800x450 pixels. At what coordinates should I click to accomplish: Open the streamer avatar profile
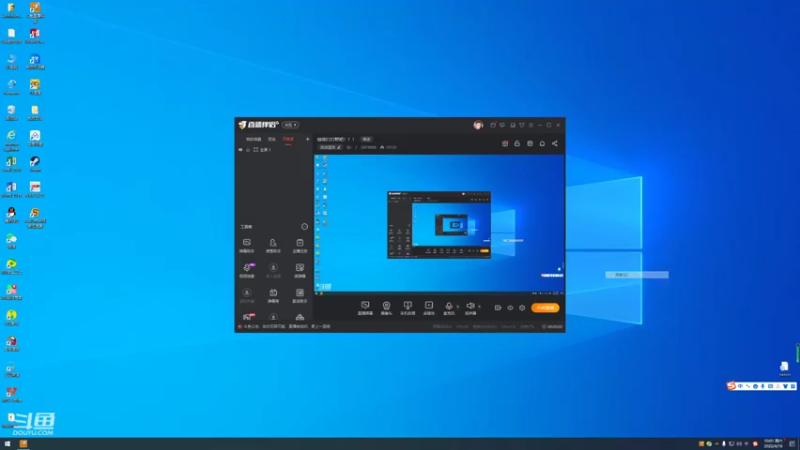(478, 125)
